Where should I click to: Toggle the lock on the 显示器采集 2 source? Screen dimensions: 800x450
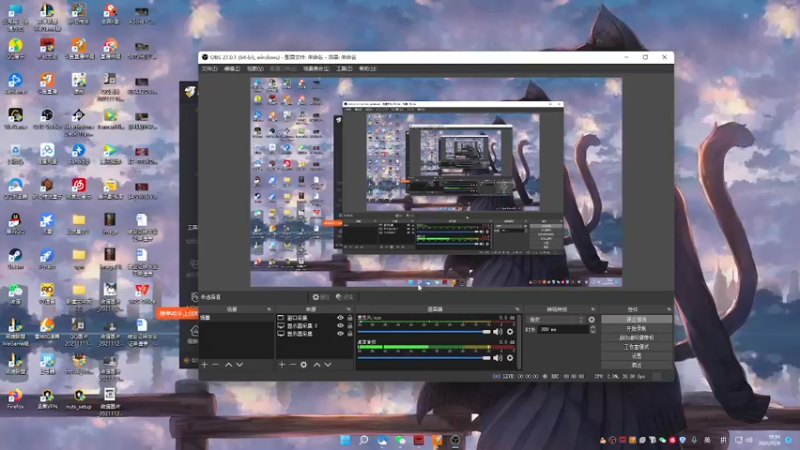(349, 326)
